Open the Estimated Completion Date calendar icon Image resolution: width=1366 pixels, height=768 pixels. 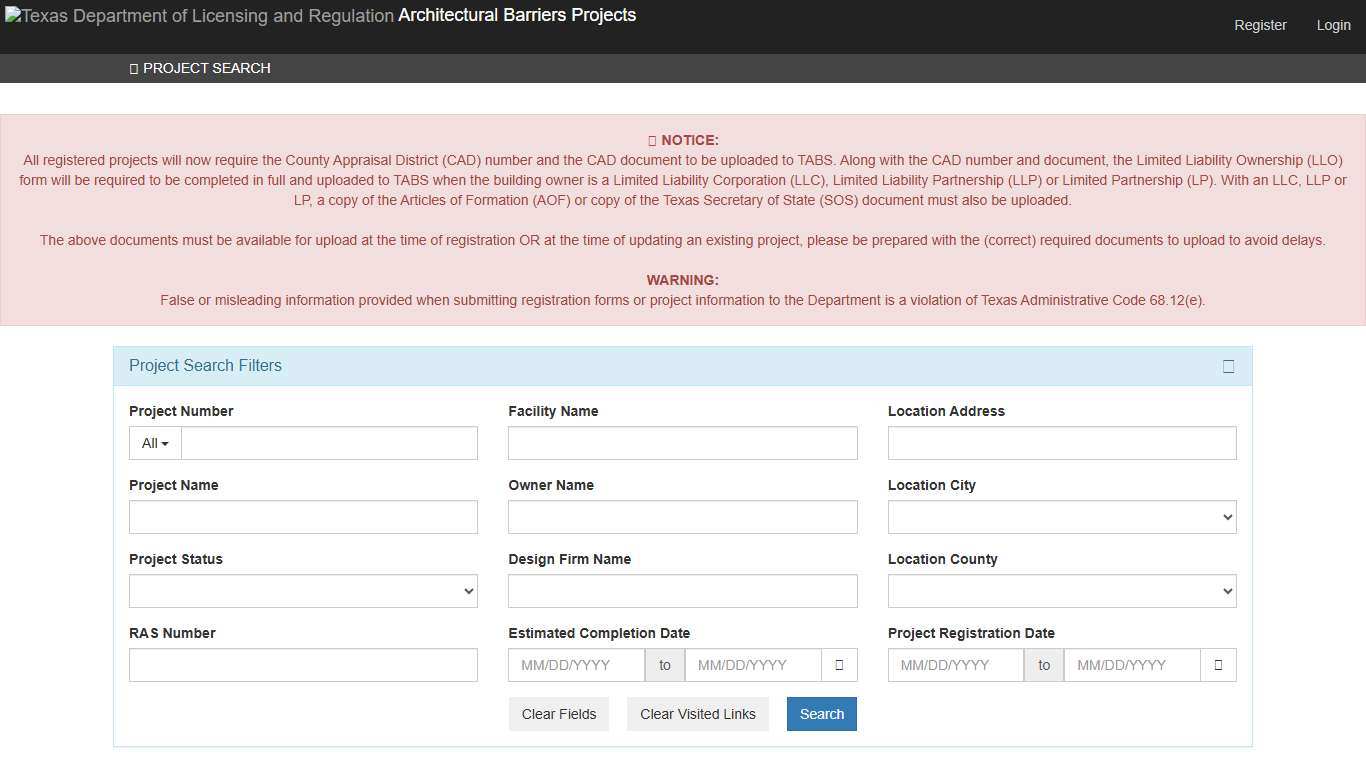[x=839, y=664]
